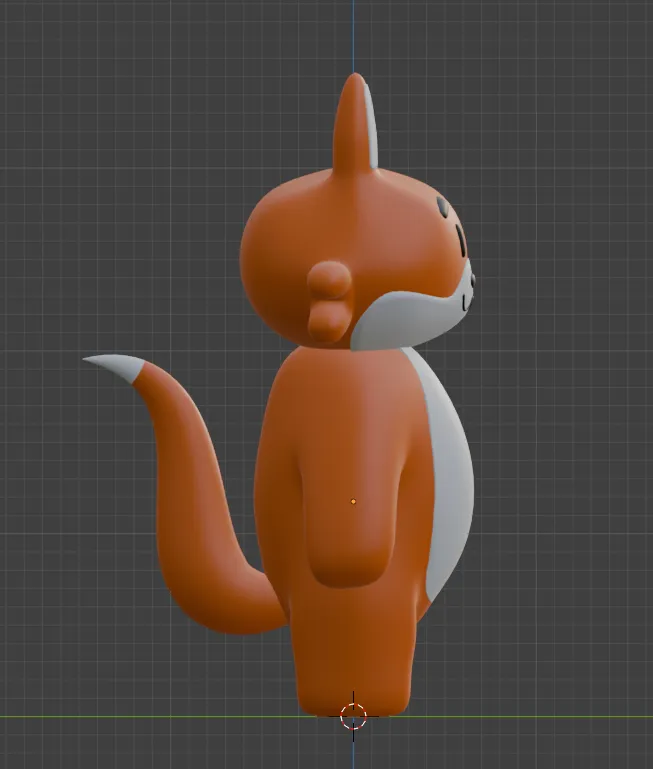
Task: Select the orange object origin dot
Action: (353, 501)
